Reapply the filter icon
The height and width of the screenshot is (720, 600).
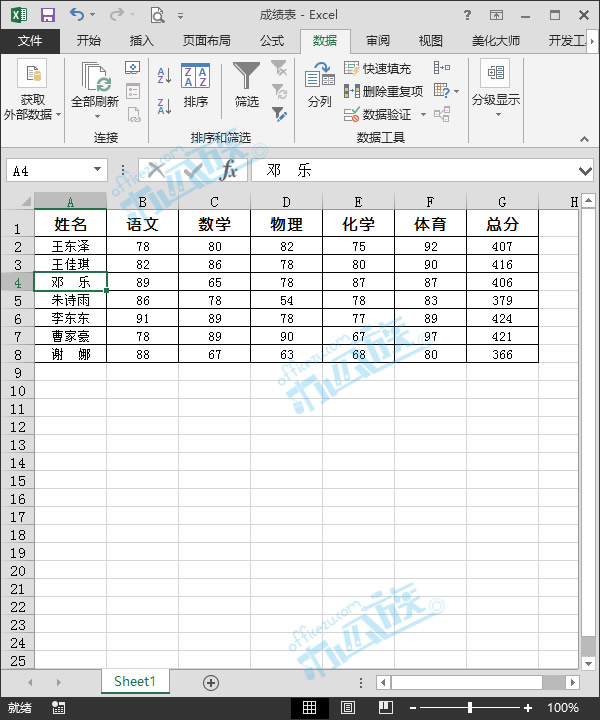click(279, 91)
